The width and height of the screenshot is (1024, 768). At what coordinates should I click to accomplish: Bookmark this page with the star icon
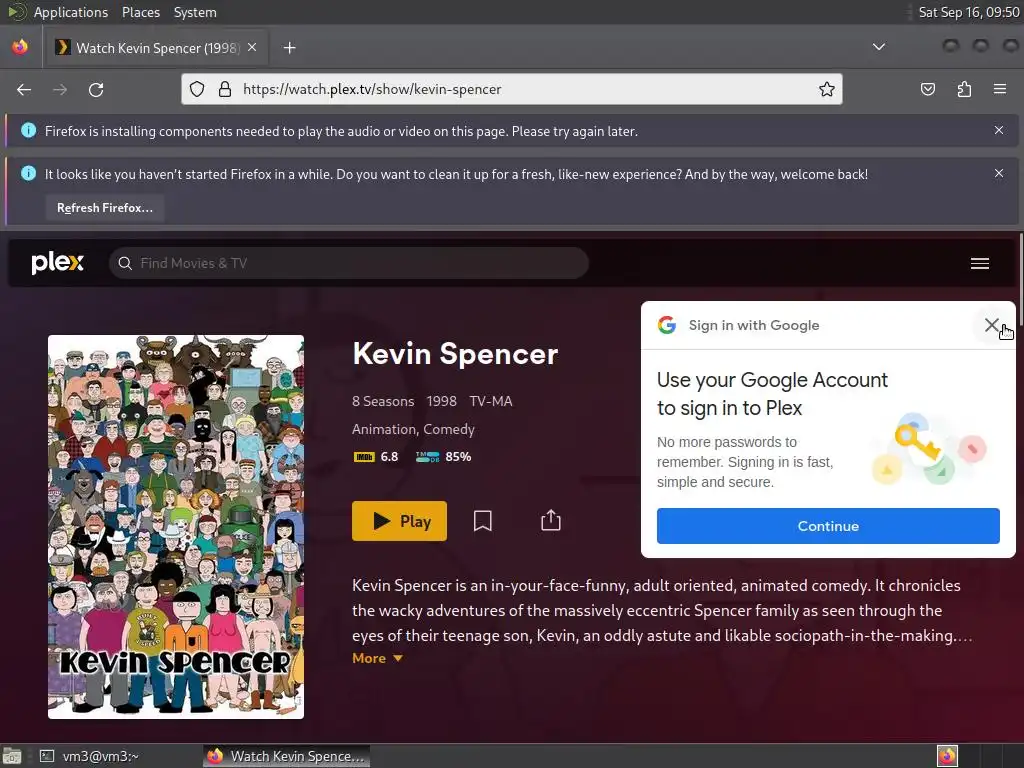coord(826,89)
